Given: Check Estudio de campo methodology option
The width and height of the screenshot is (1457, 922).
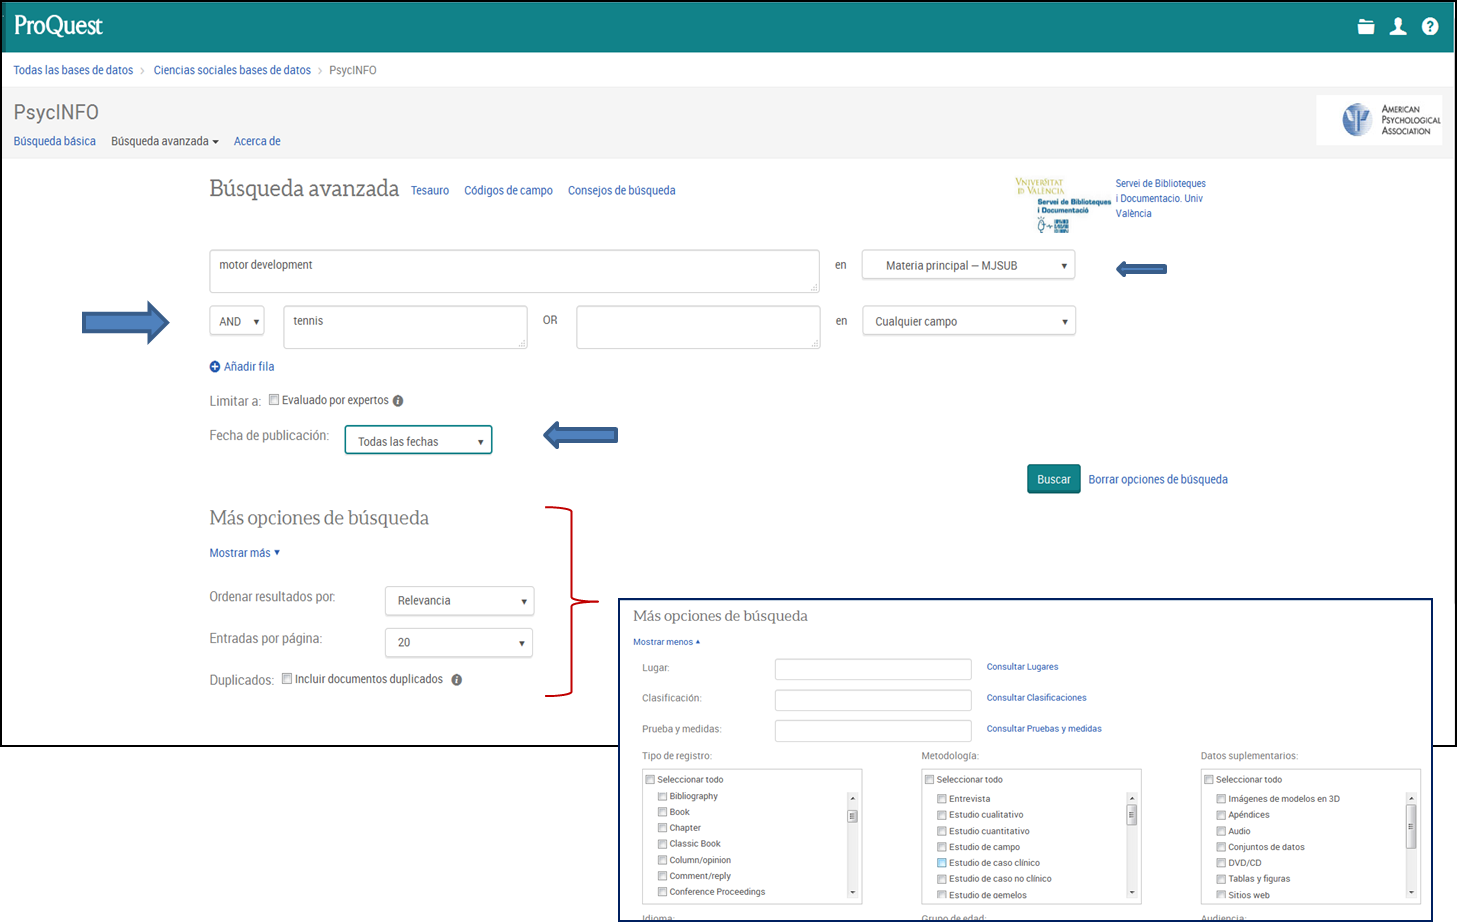Looking at the screenshot, I should (941, 847).
